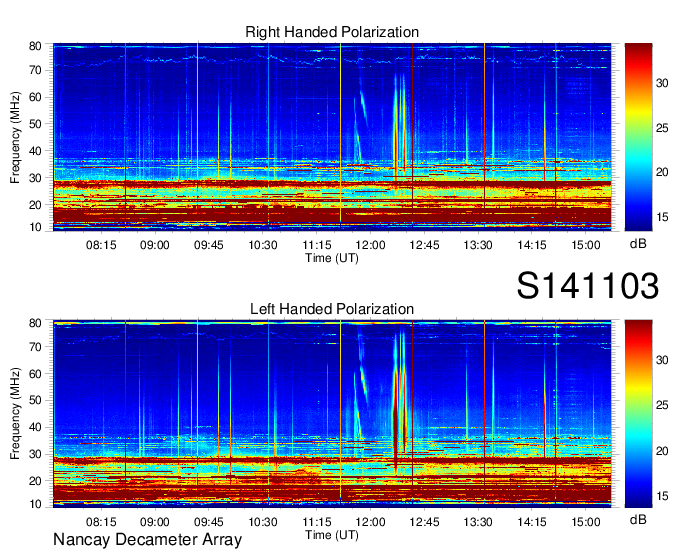Click 'Frequency (MHz)' axis label on Left Handed plot
This screenshot has height=552, width=680.
tap(15, 414)
